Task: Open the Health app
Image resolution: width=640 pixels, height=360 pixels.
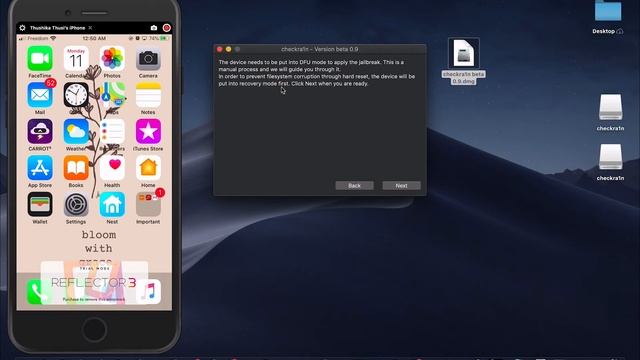Action: coord(112,168)
